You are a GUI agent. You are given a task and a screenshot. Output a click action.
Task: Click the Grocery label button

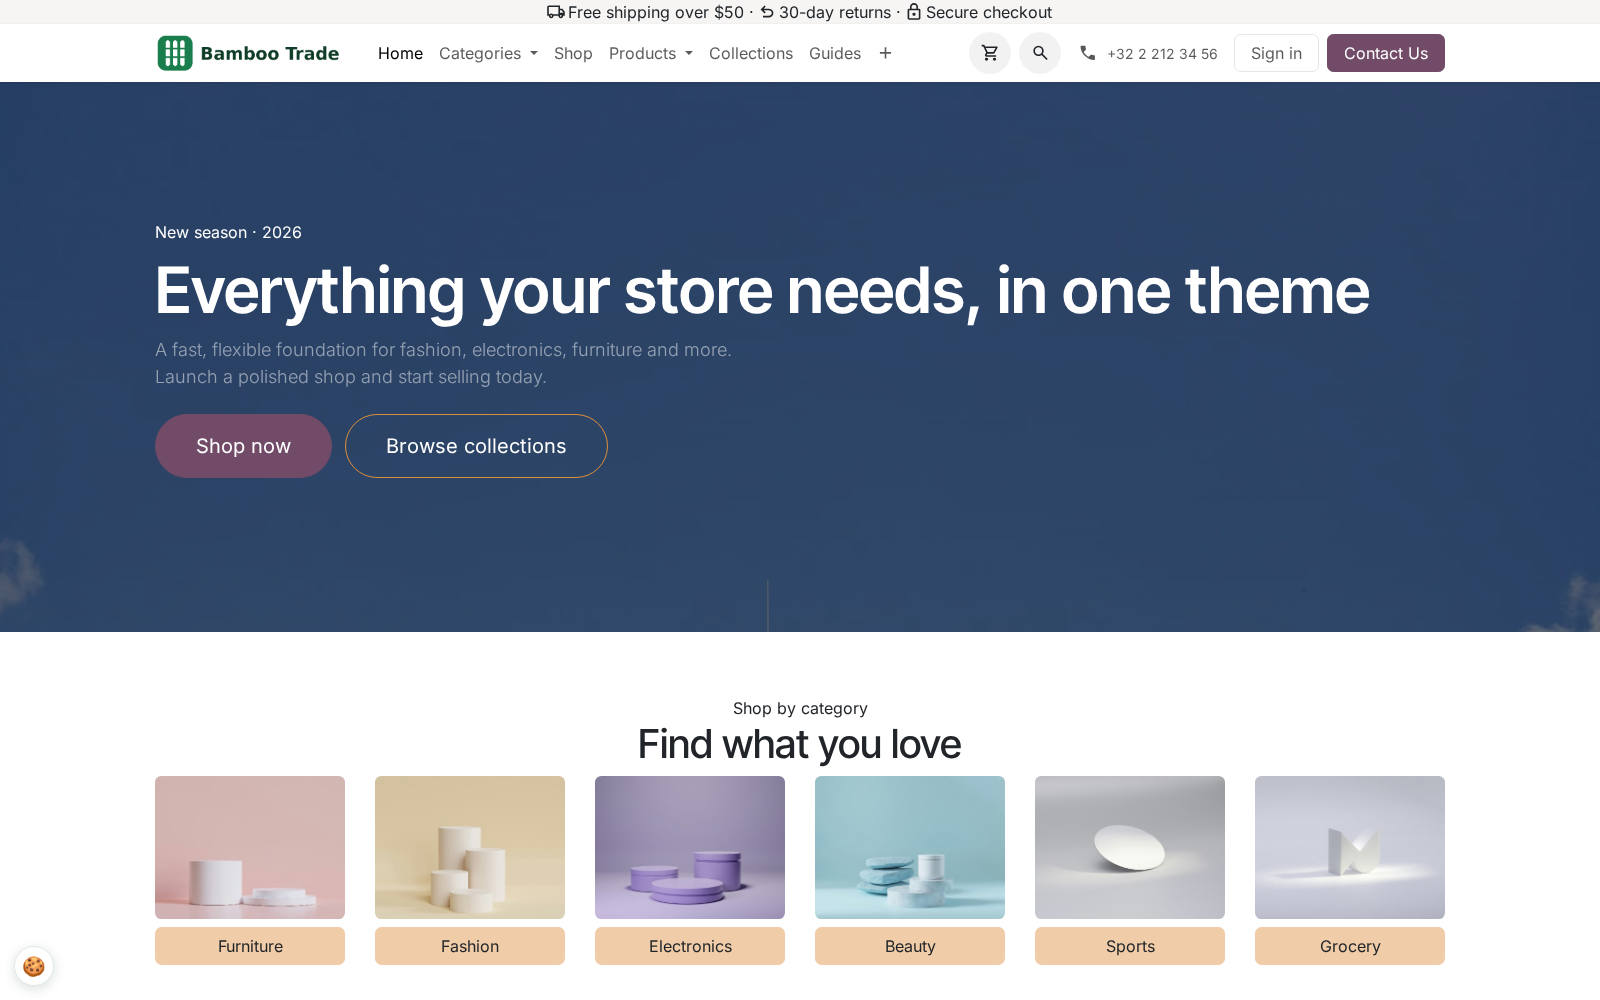pos(1350,946)
